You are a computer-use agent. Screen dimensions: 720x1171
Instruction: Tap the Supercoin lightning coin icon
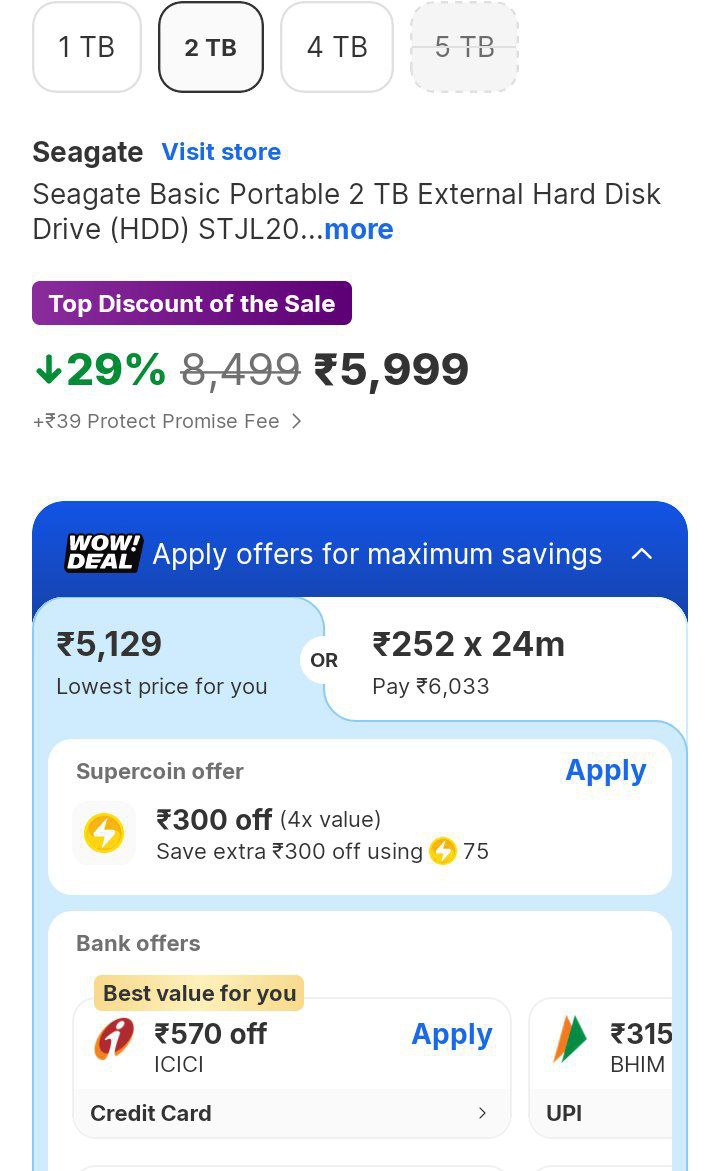[104, 833]
